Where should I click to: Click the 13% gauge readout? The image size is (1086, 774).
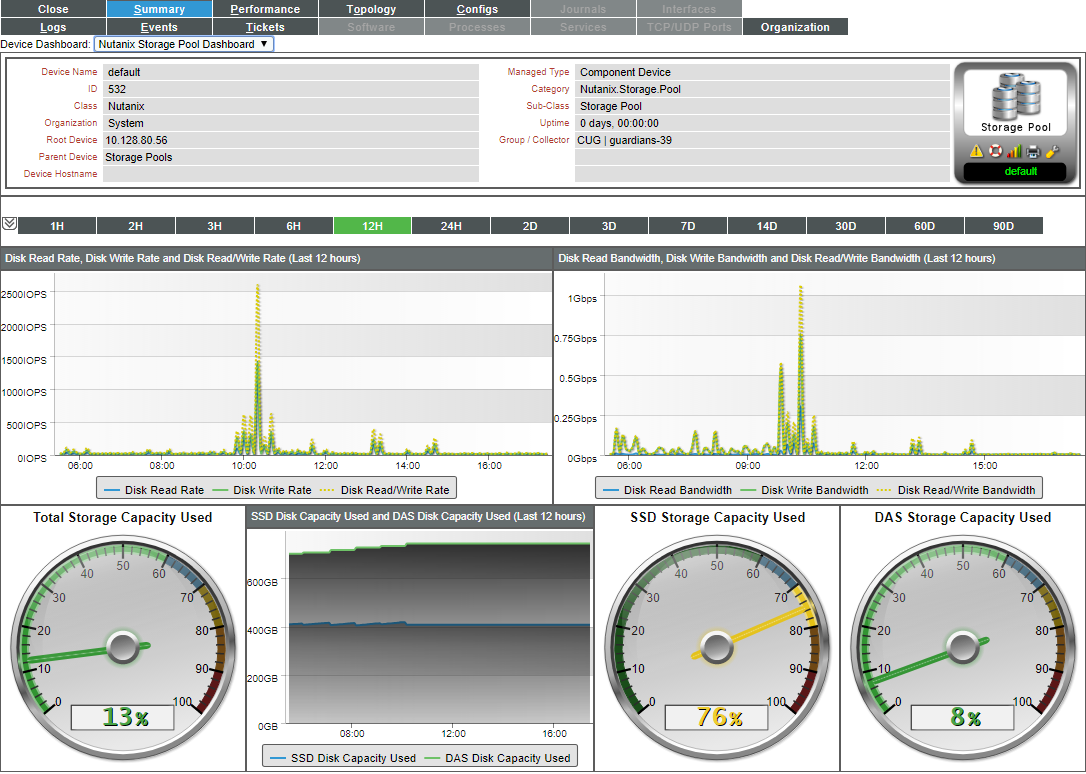click(x=123, y=717)
